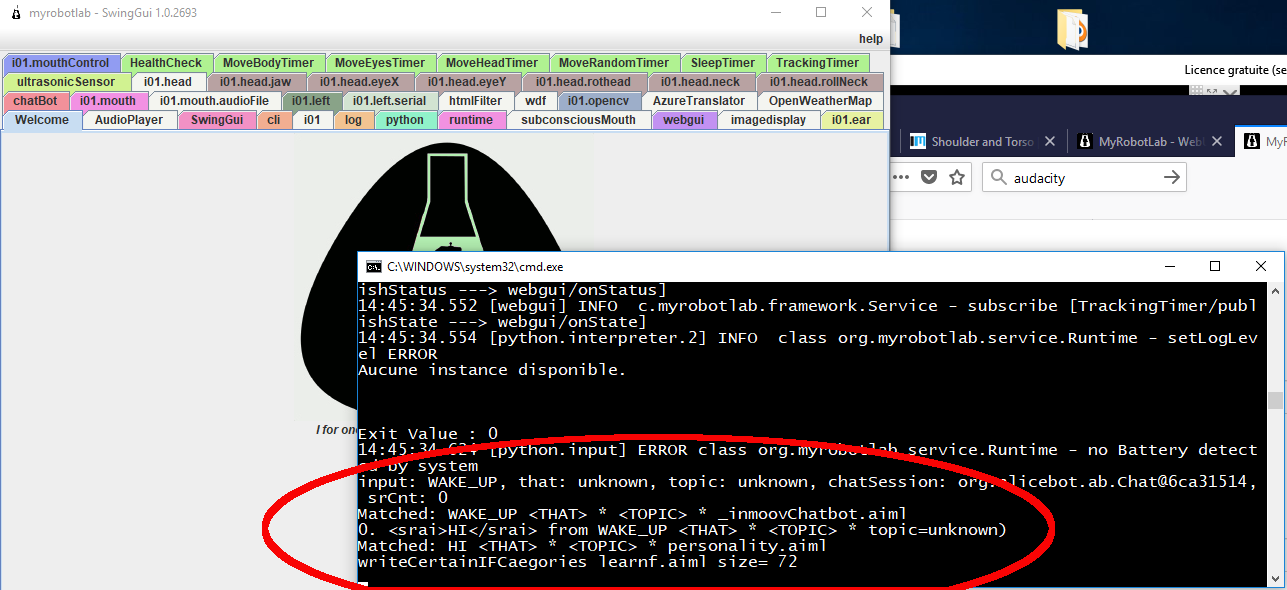The width and height of the screenshot is (1287, 590).
Task: Open MoveHeadTimer tab
Action: click(491, 63)
